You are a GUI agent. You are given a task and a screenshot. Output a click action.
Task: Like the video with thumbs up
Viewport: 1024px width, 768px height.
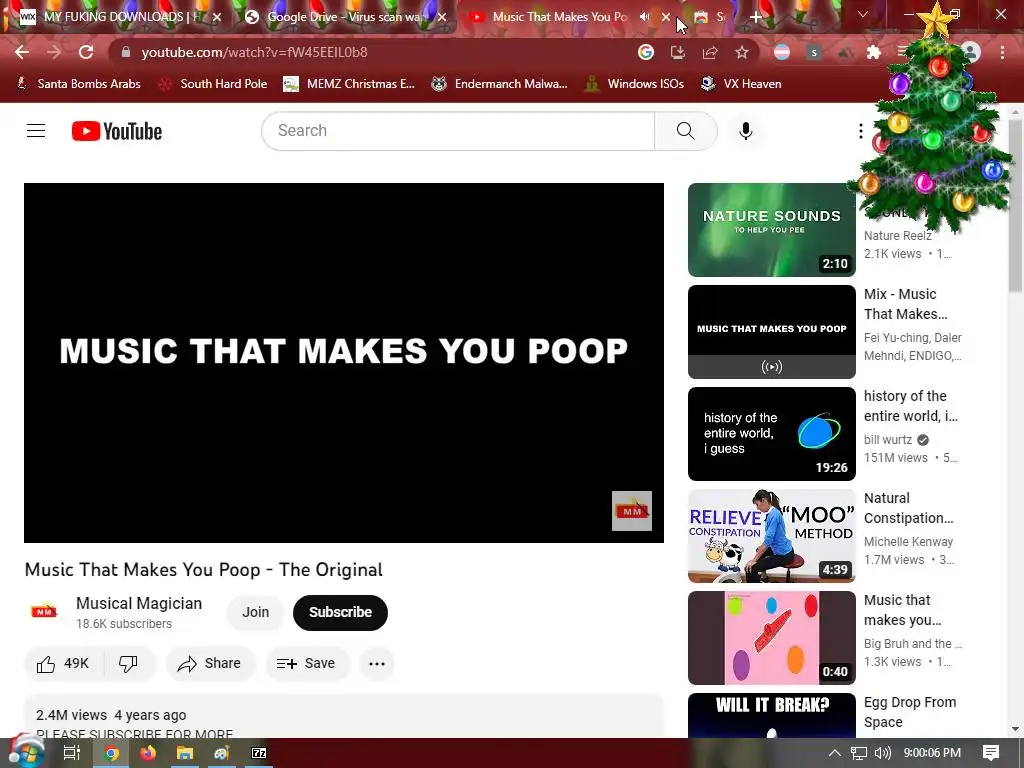click(x=63, y=664)
